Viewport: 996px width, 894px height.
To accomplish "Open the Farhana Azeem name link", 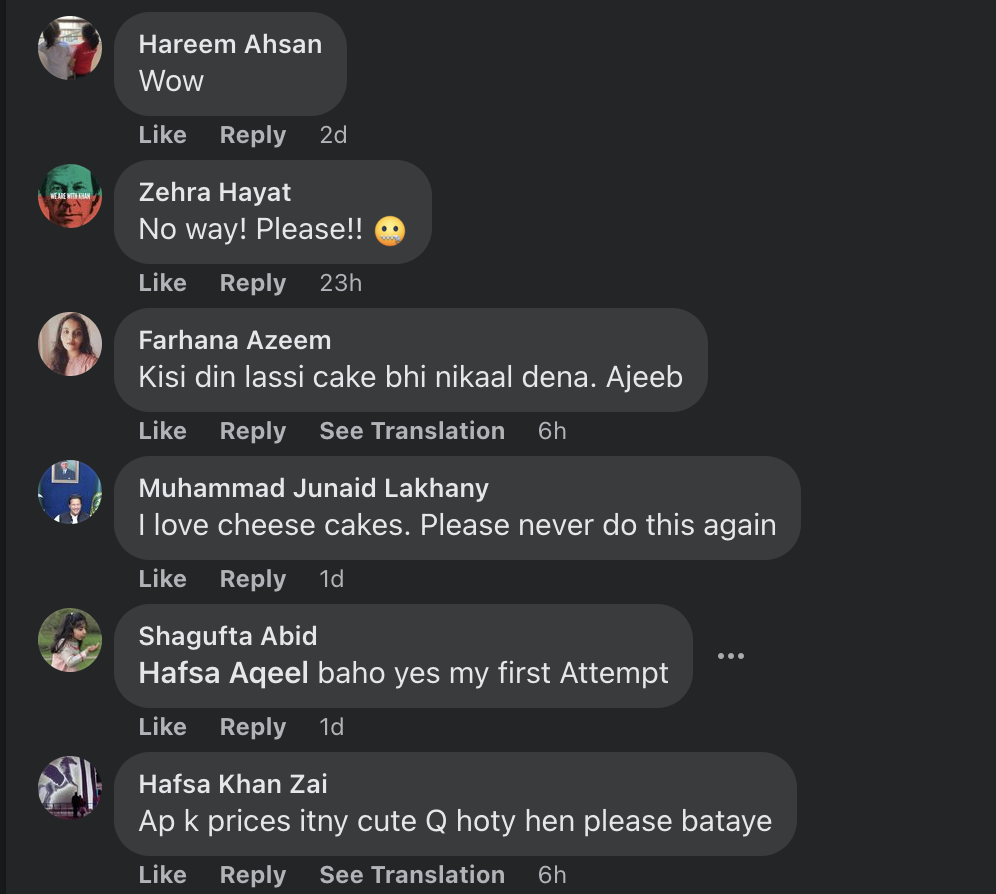I will click(x=235, y=340).
